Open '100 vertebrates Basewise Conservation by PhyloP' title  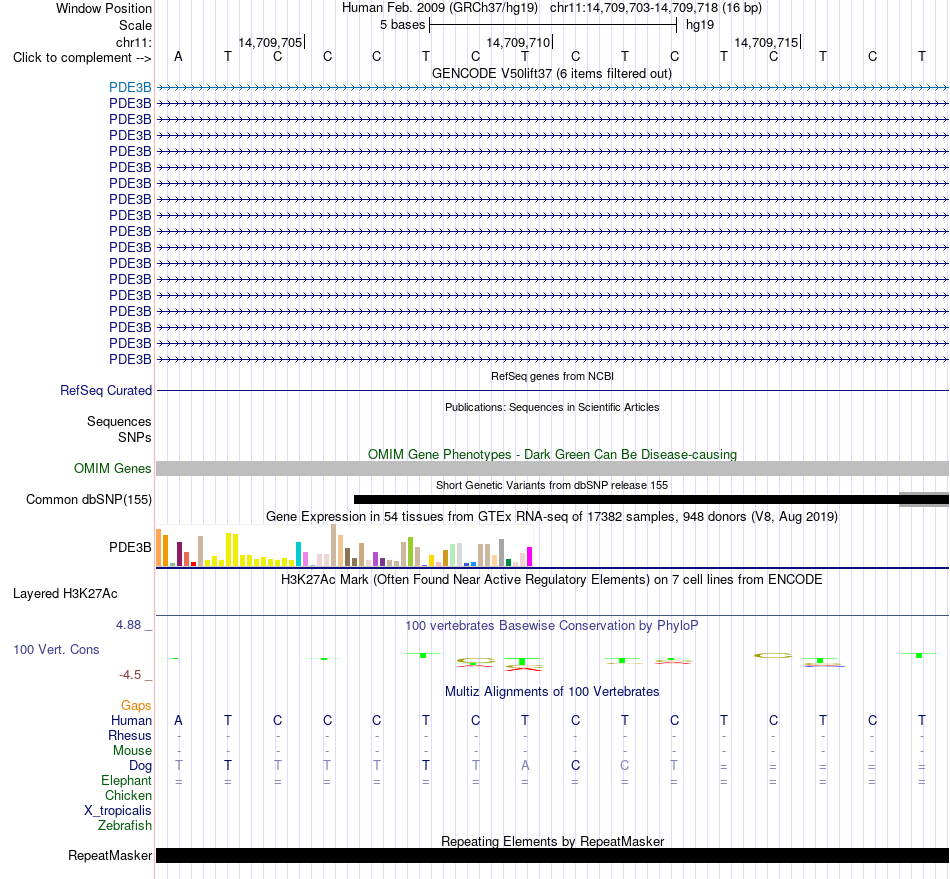(x=551, y=625)
